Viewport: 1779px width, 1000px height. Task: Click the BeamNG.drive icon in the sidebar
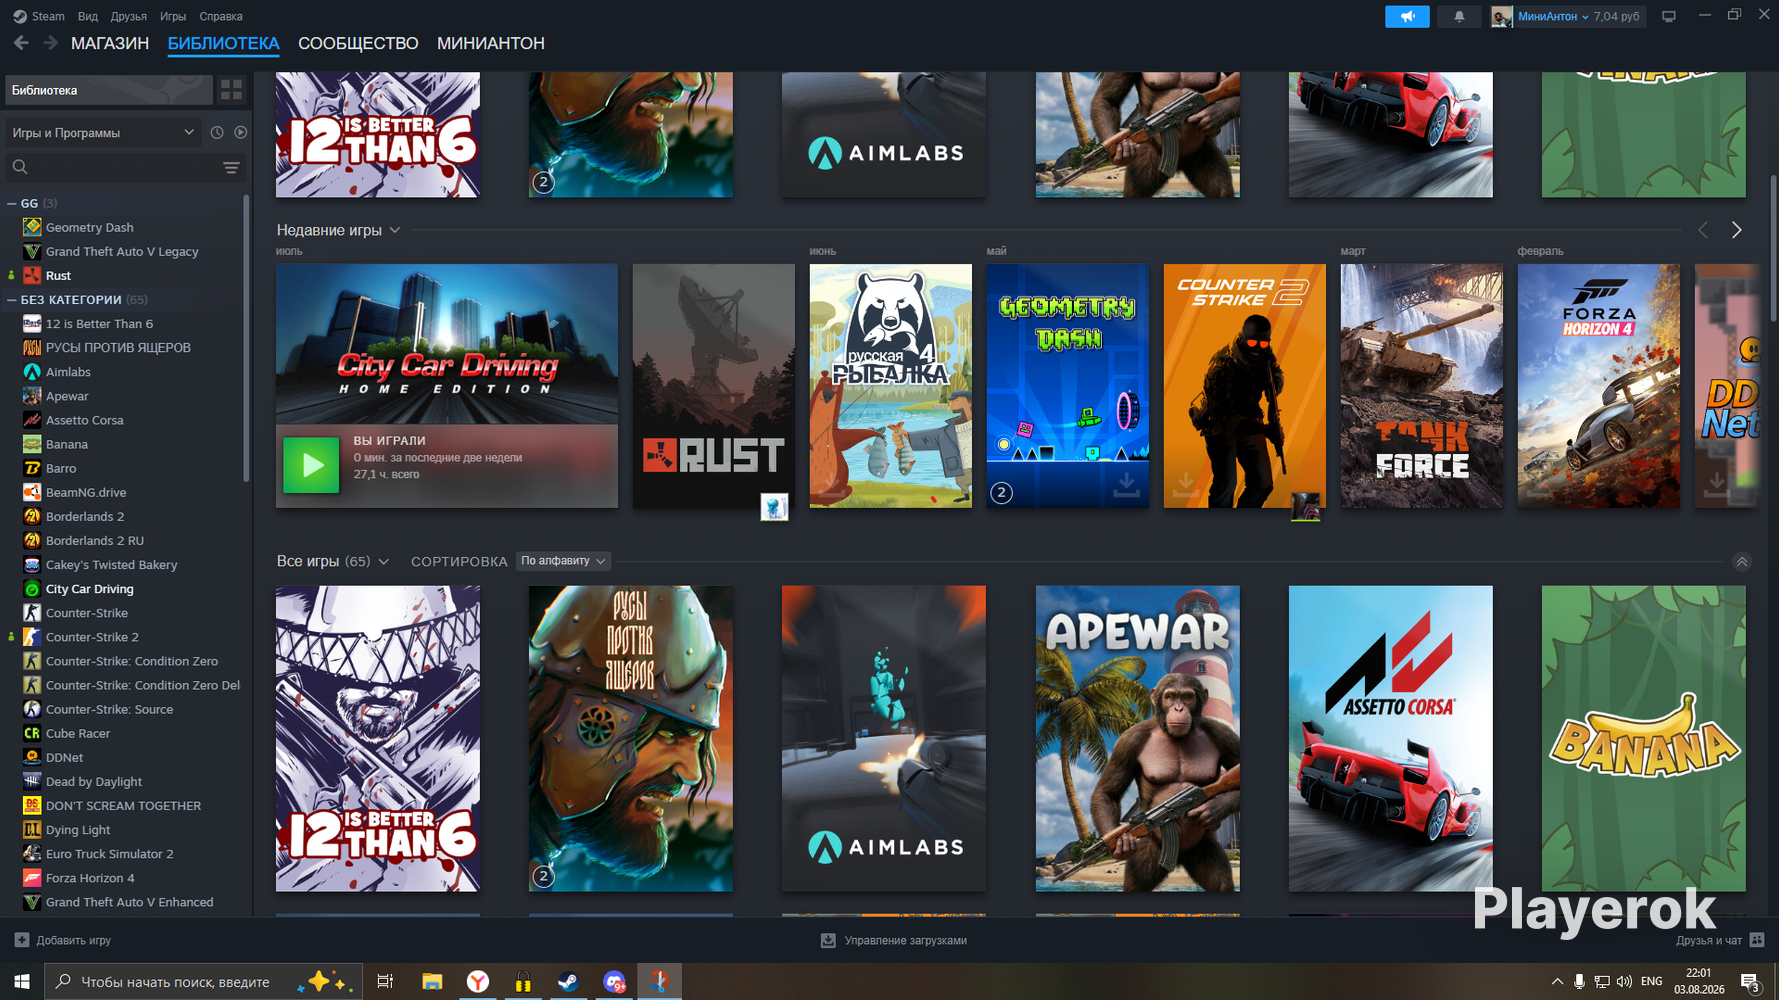coord(32,492)
